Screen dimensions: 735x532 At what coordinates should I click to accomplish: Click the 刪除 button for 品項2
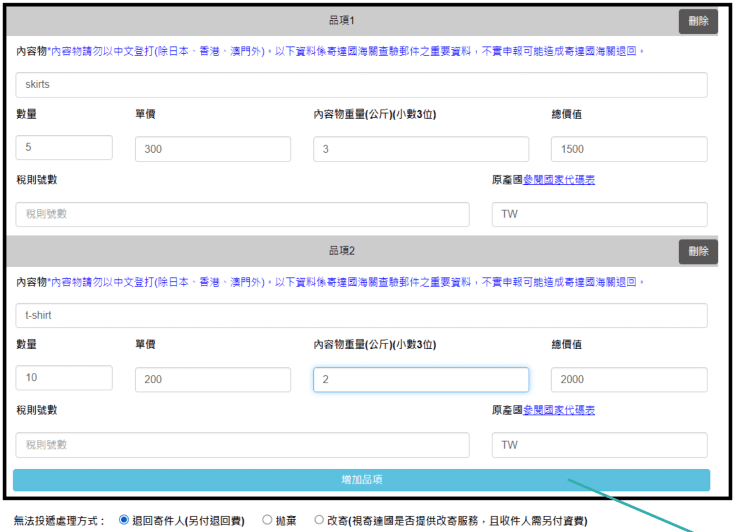click(697, 252)
